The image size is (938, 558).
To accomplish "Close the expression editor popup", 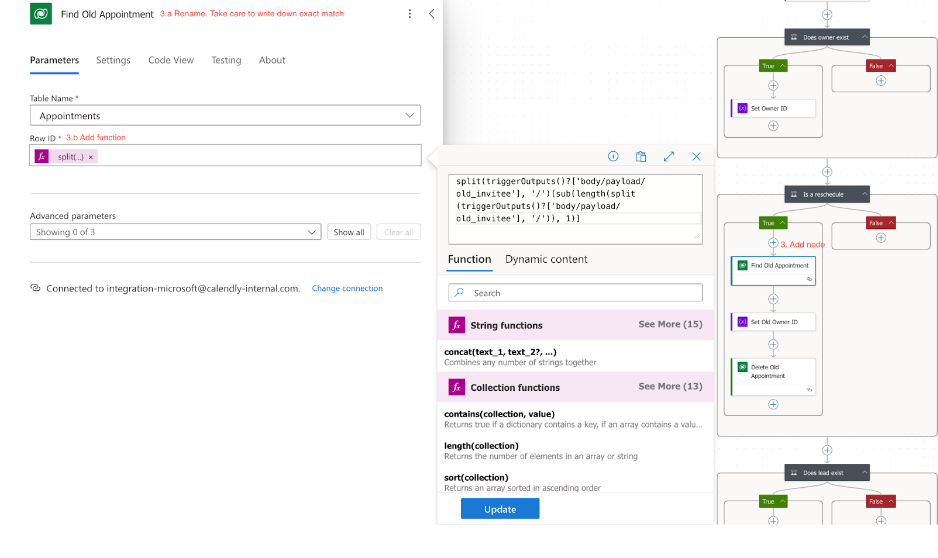I will [696, 156].
